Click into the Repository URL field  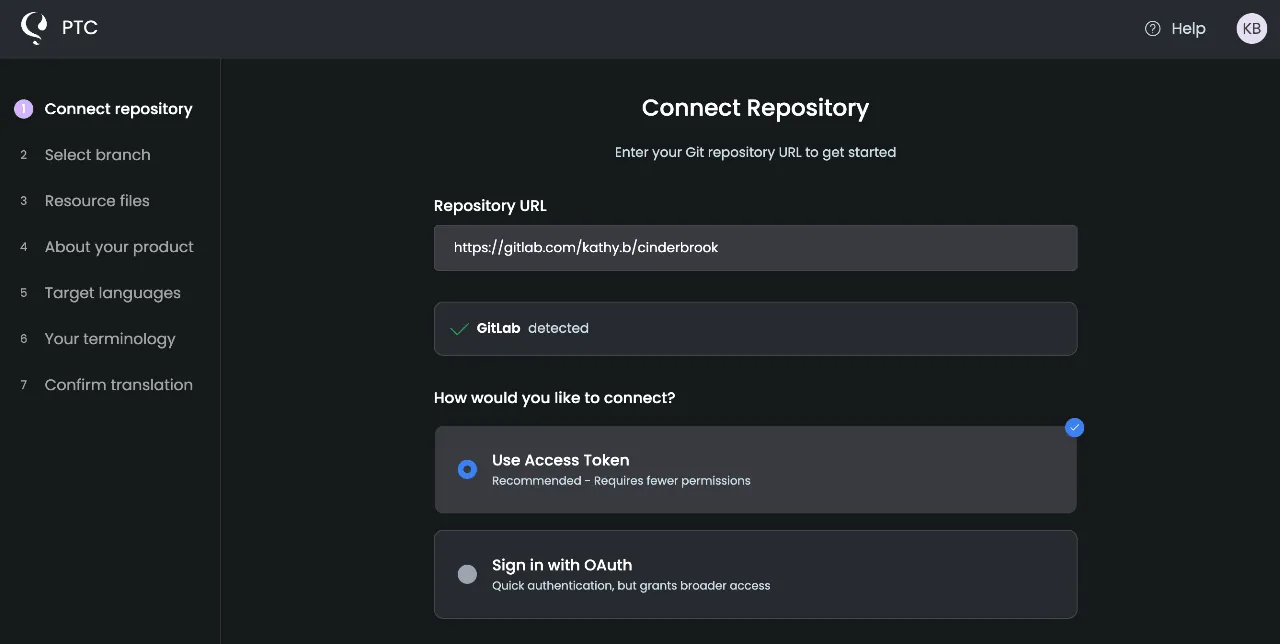[x=755, y=248]
